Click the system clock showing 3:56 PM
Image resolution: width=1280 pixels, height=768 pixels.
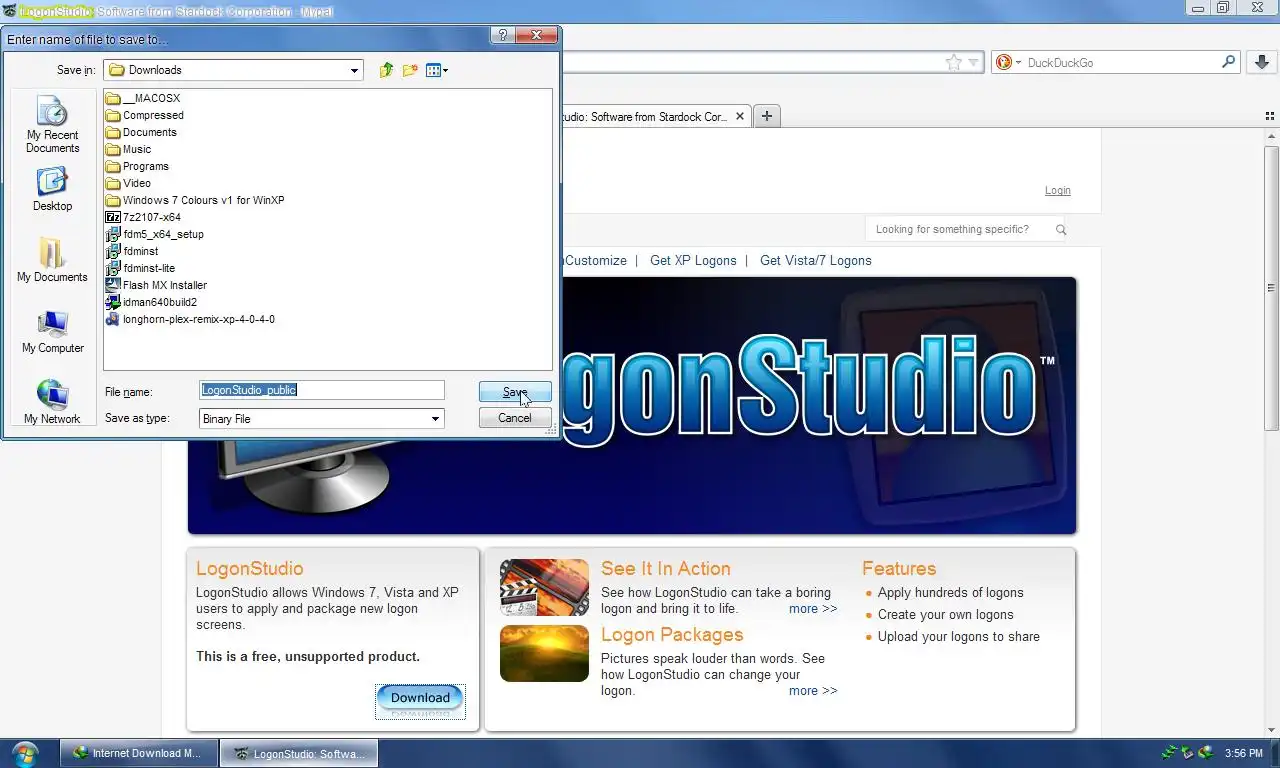(1243, 753)
